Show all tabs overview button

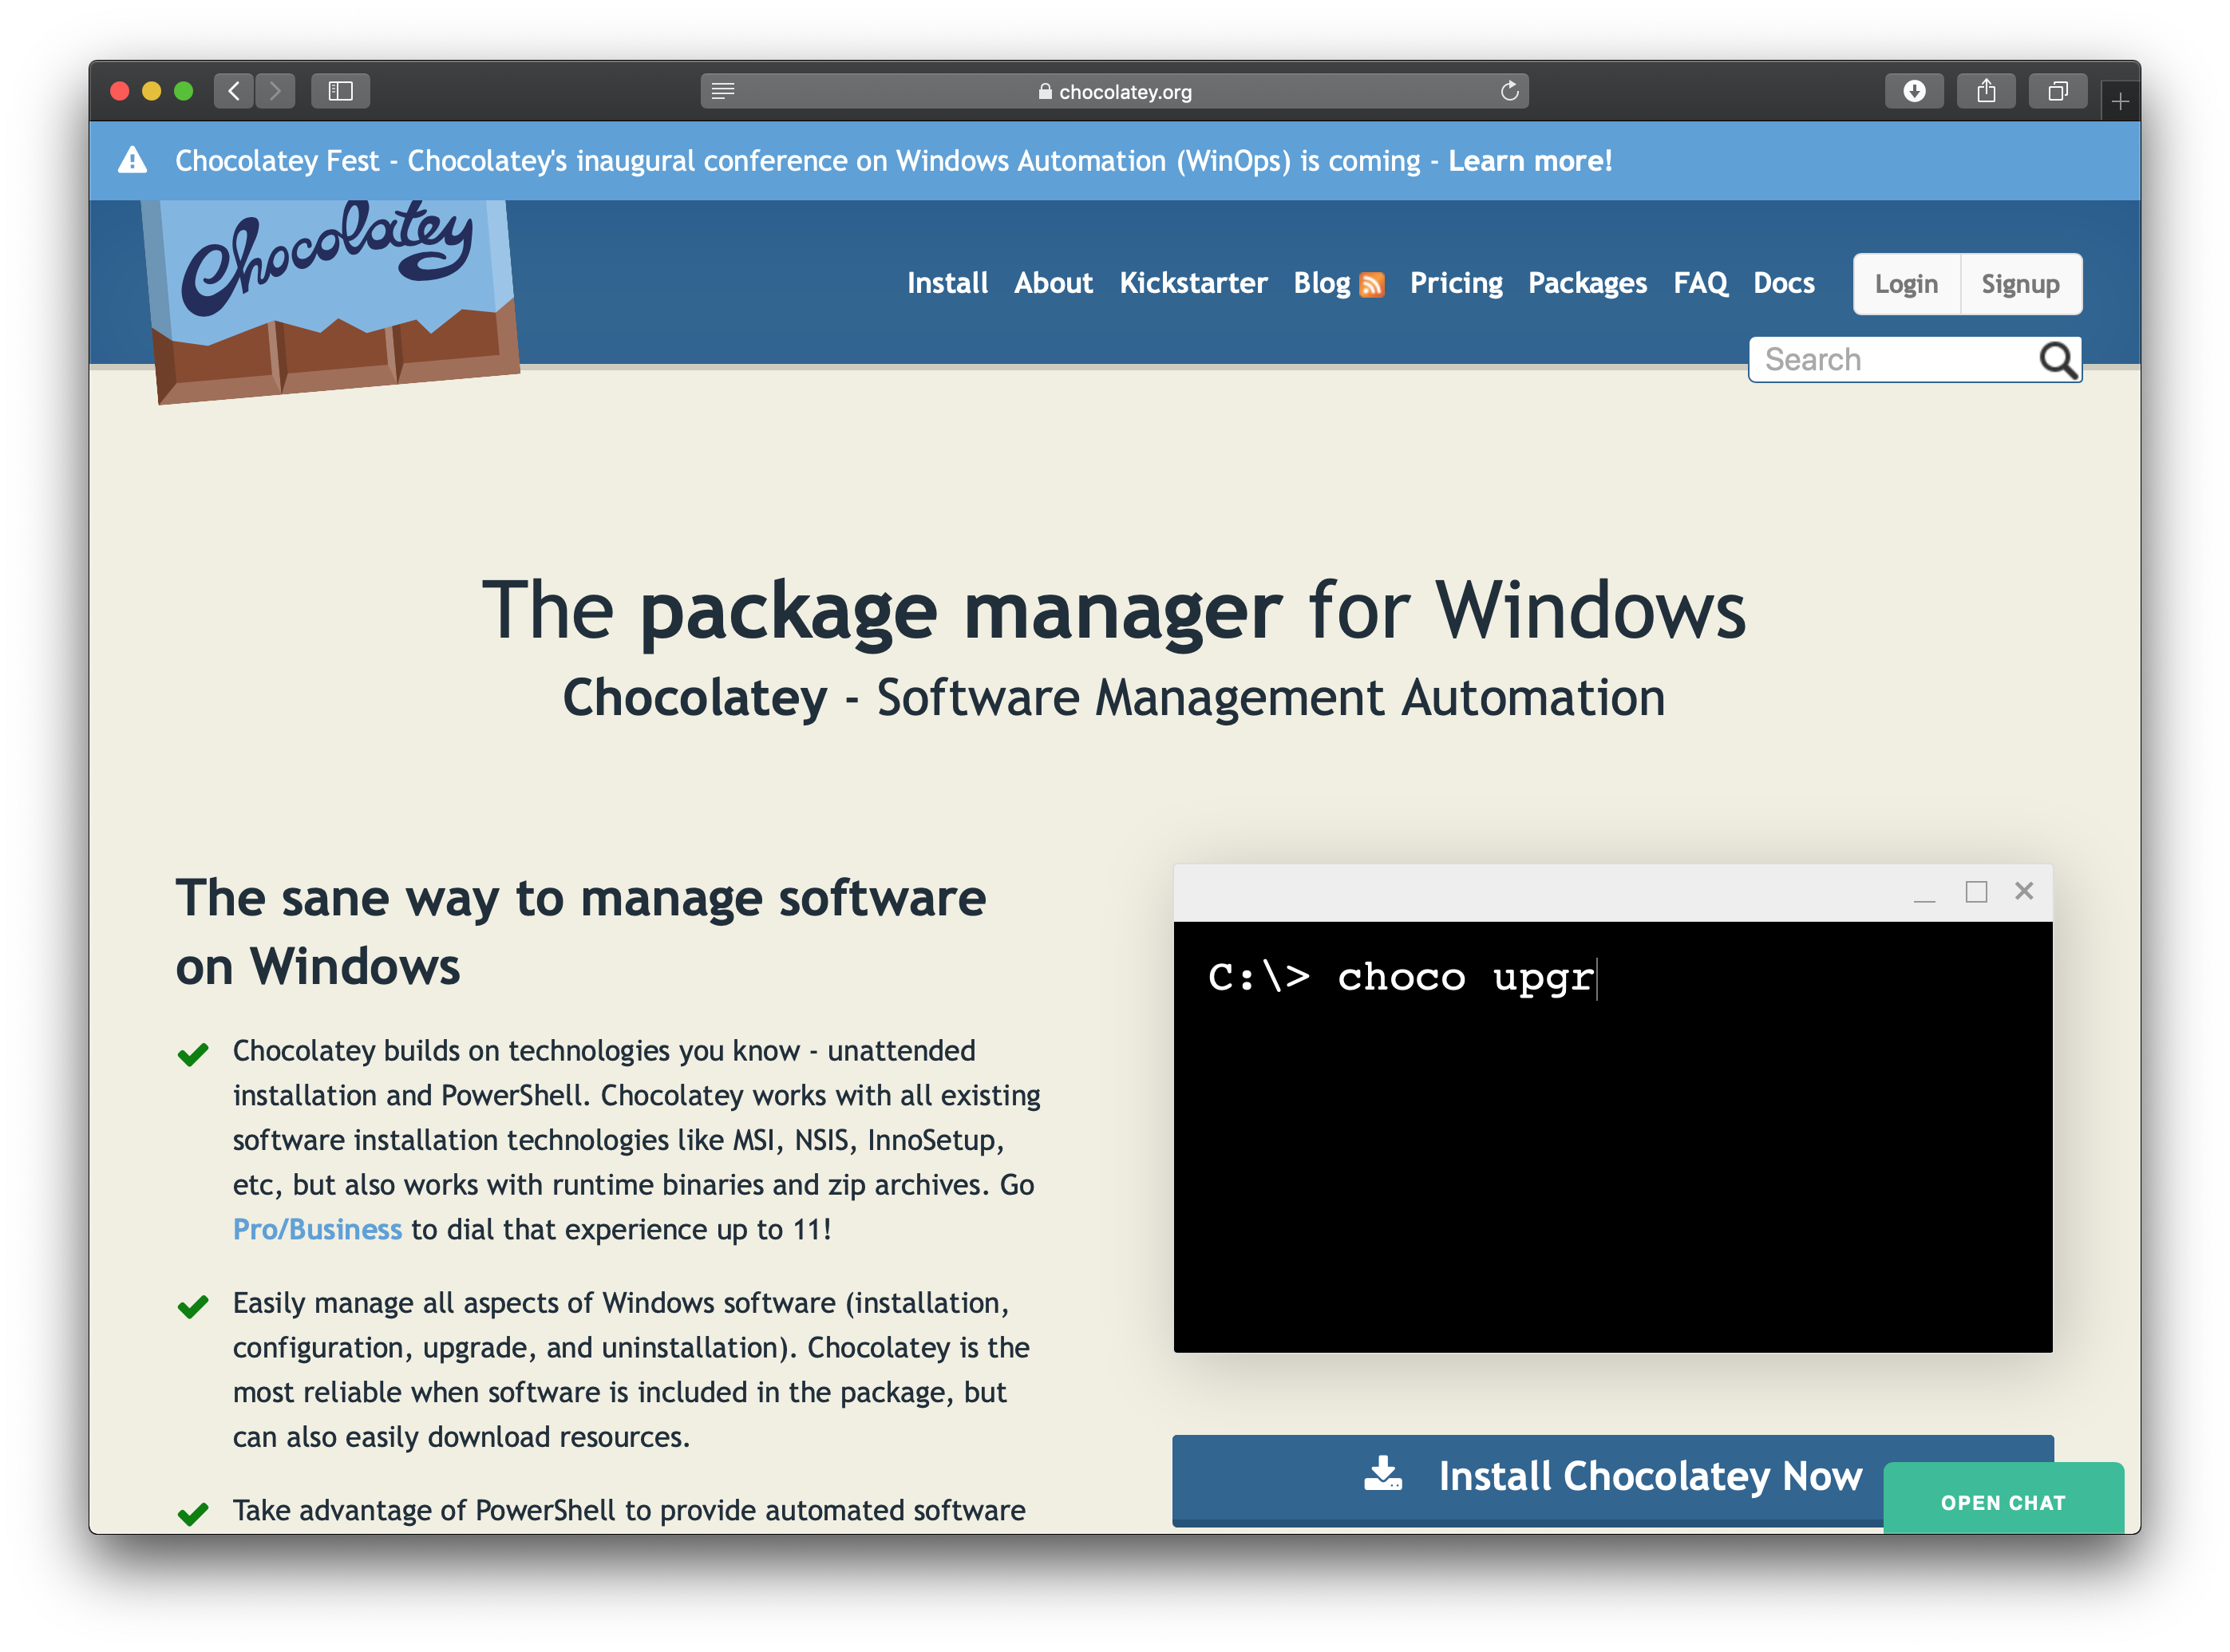point(2057,91)
